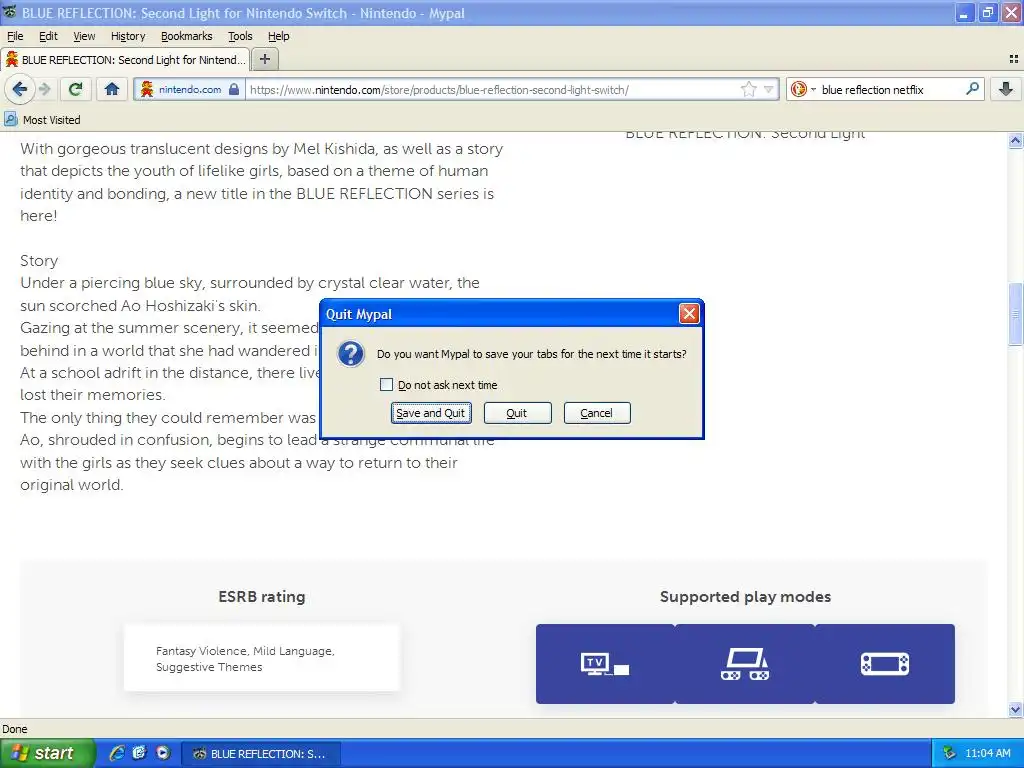Click the 'ESRB rating' heading
The width and height of the screenshot is (1024, 768).
coord(262,596)
